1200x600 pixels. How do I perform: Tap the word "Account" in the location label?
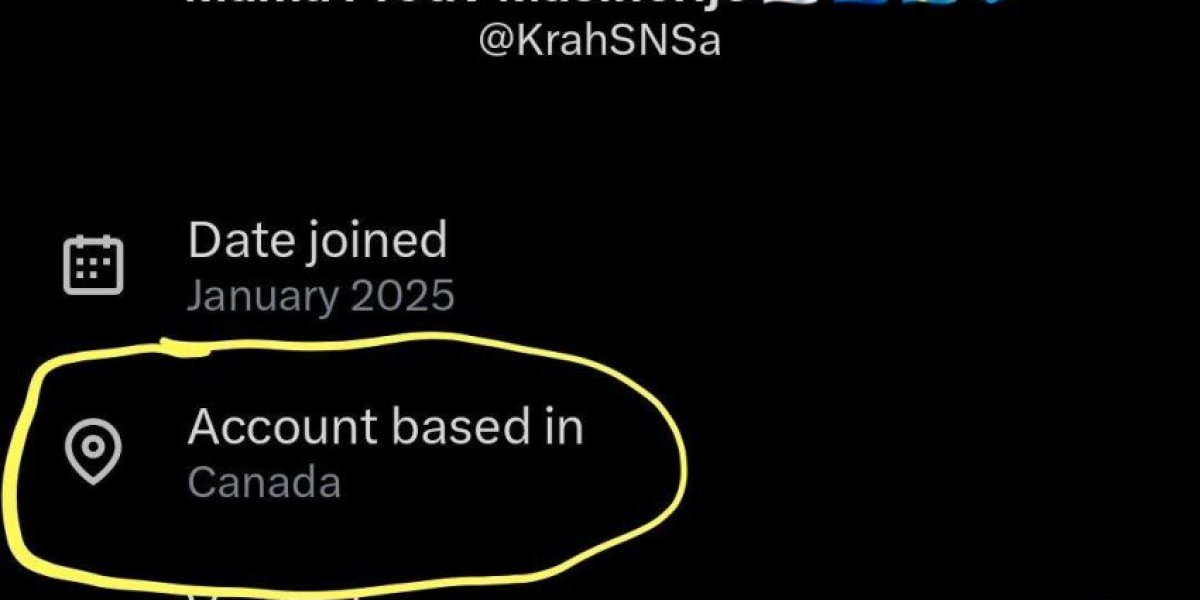coord(283,428)
